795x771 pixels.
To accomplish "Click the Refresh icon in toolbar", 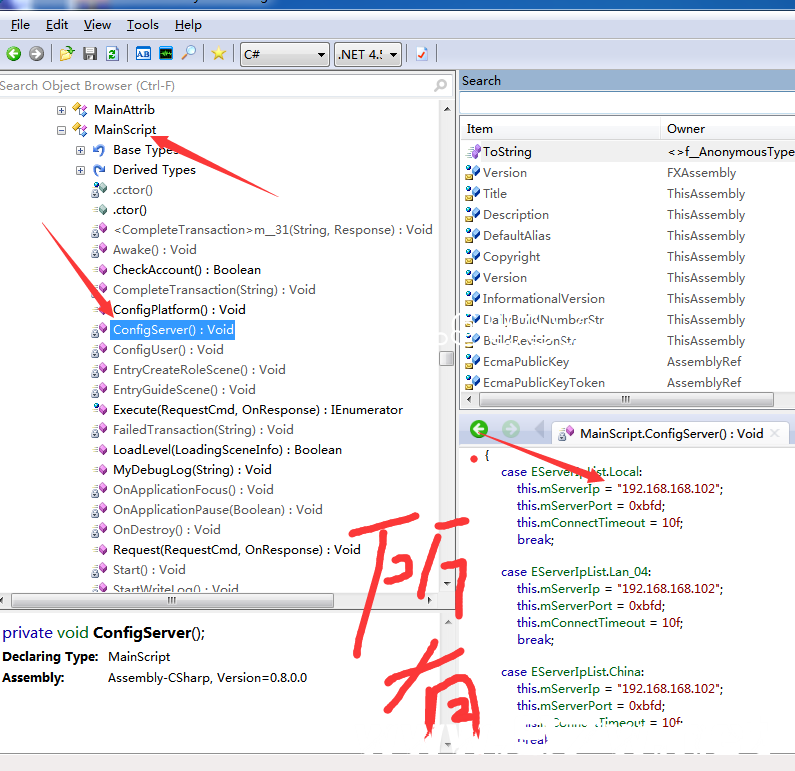I will pyautogui.click(x=112, y=54).
